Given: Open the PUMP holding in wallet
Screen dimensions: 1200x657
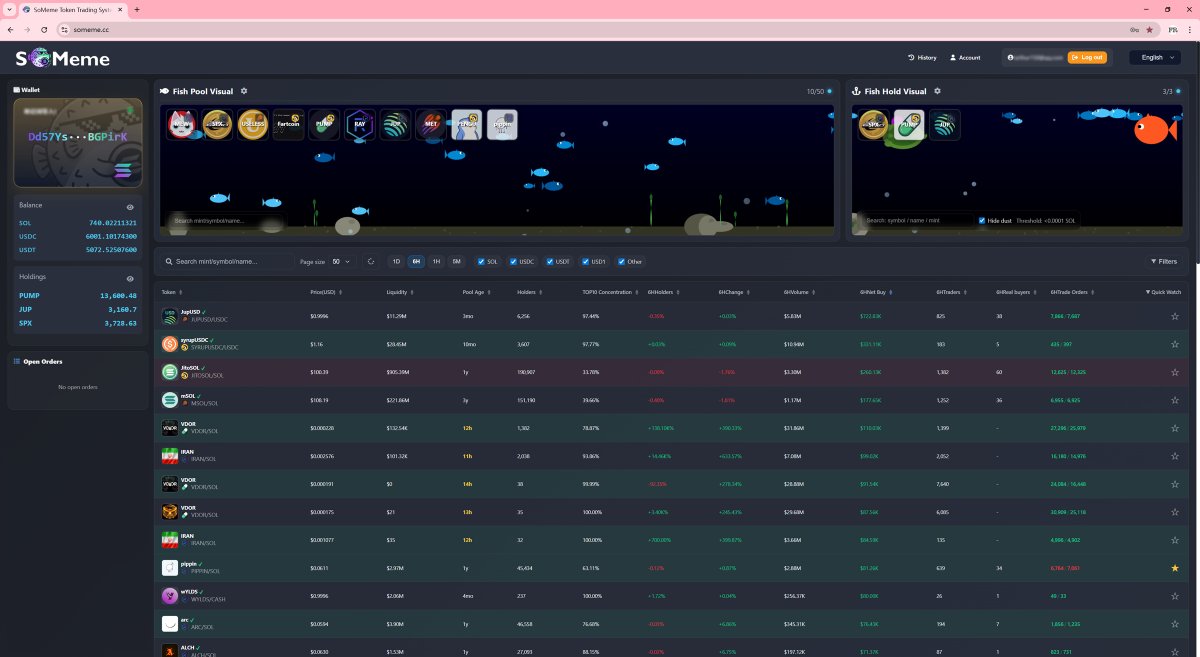Looking at the screenshot, I should tap(77, 295).
